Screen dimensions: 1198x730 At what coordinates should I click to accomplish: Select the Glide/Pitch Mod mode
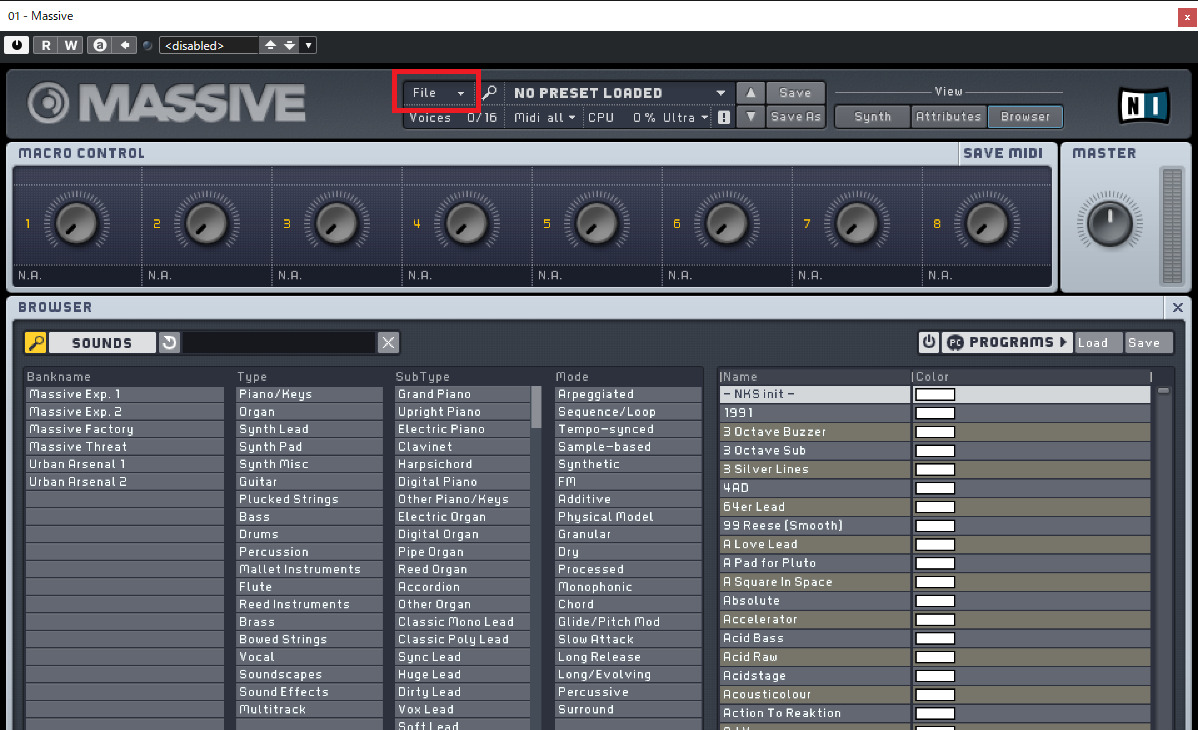point(628,622)
